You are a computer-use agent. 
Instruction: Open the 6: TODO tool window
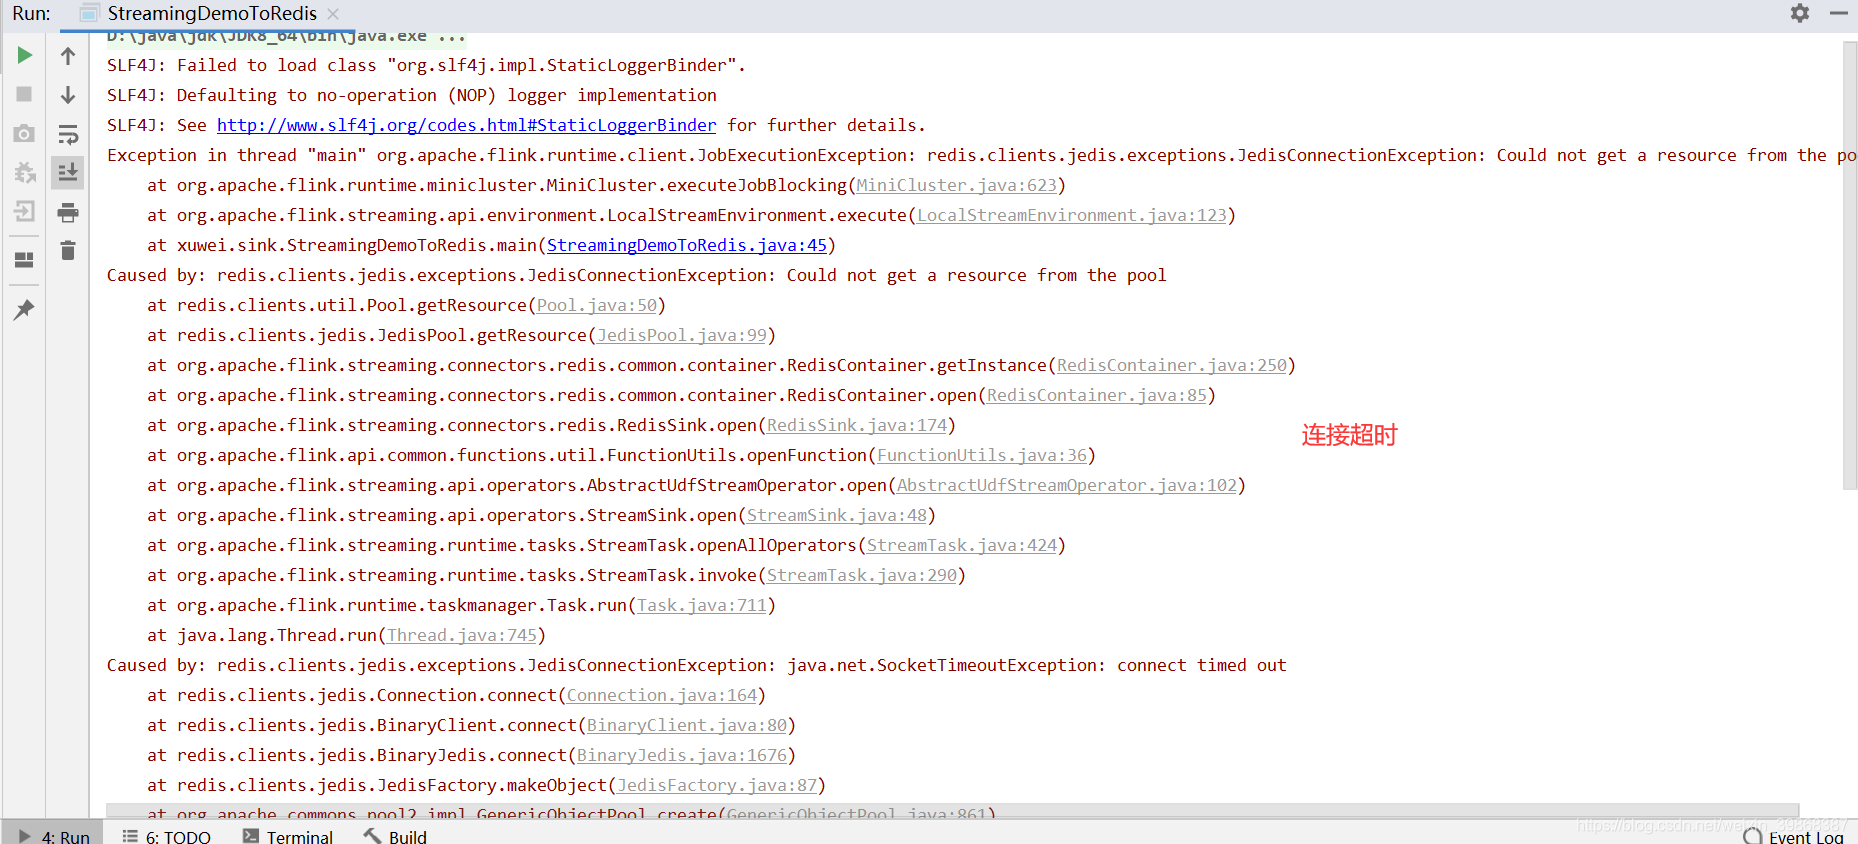coord(166,836)
